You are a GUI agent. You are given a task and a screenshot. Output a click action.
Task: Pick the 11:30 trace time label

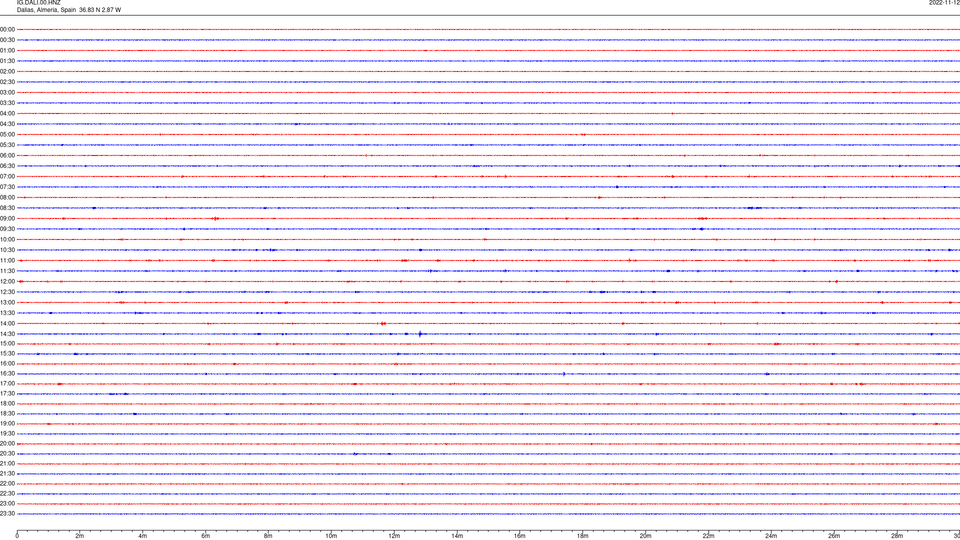coord(7,271)
